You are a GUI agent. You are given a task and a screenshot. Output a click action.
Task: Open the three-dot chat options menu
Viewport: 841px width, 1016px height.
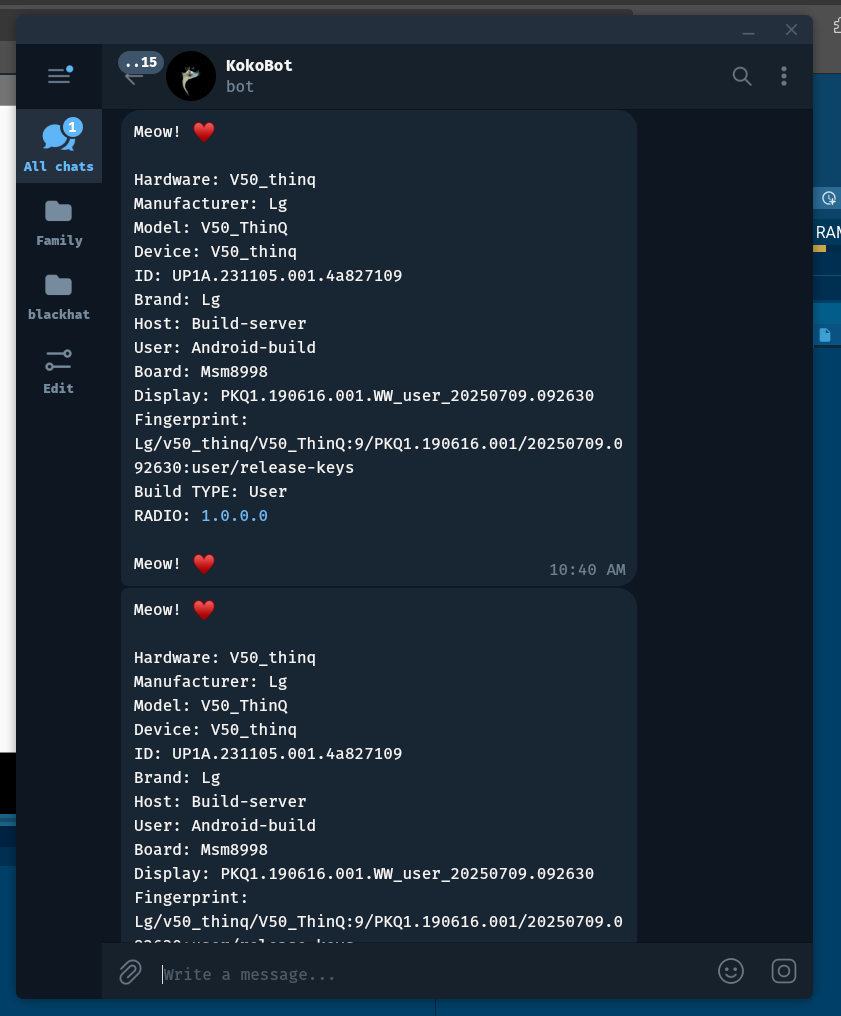[x=784, y=76]
